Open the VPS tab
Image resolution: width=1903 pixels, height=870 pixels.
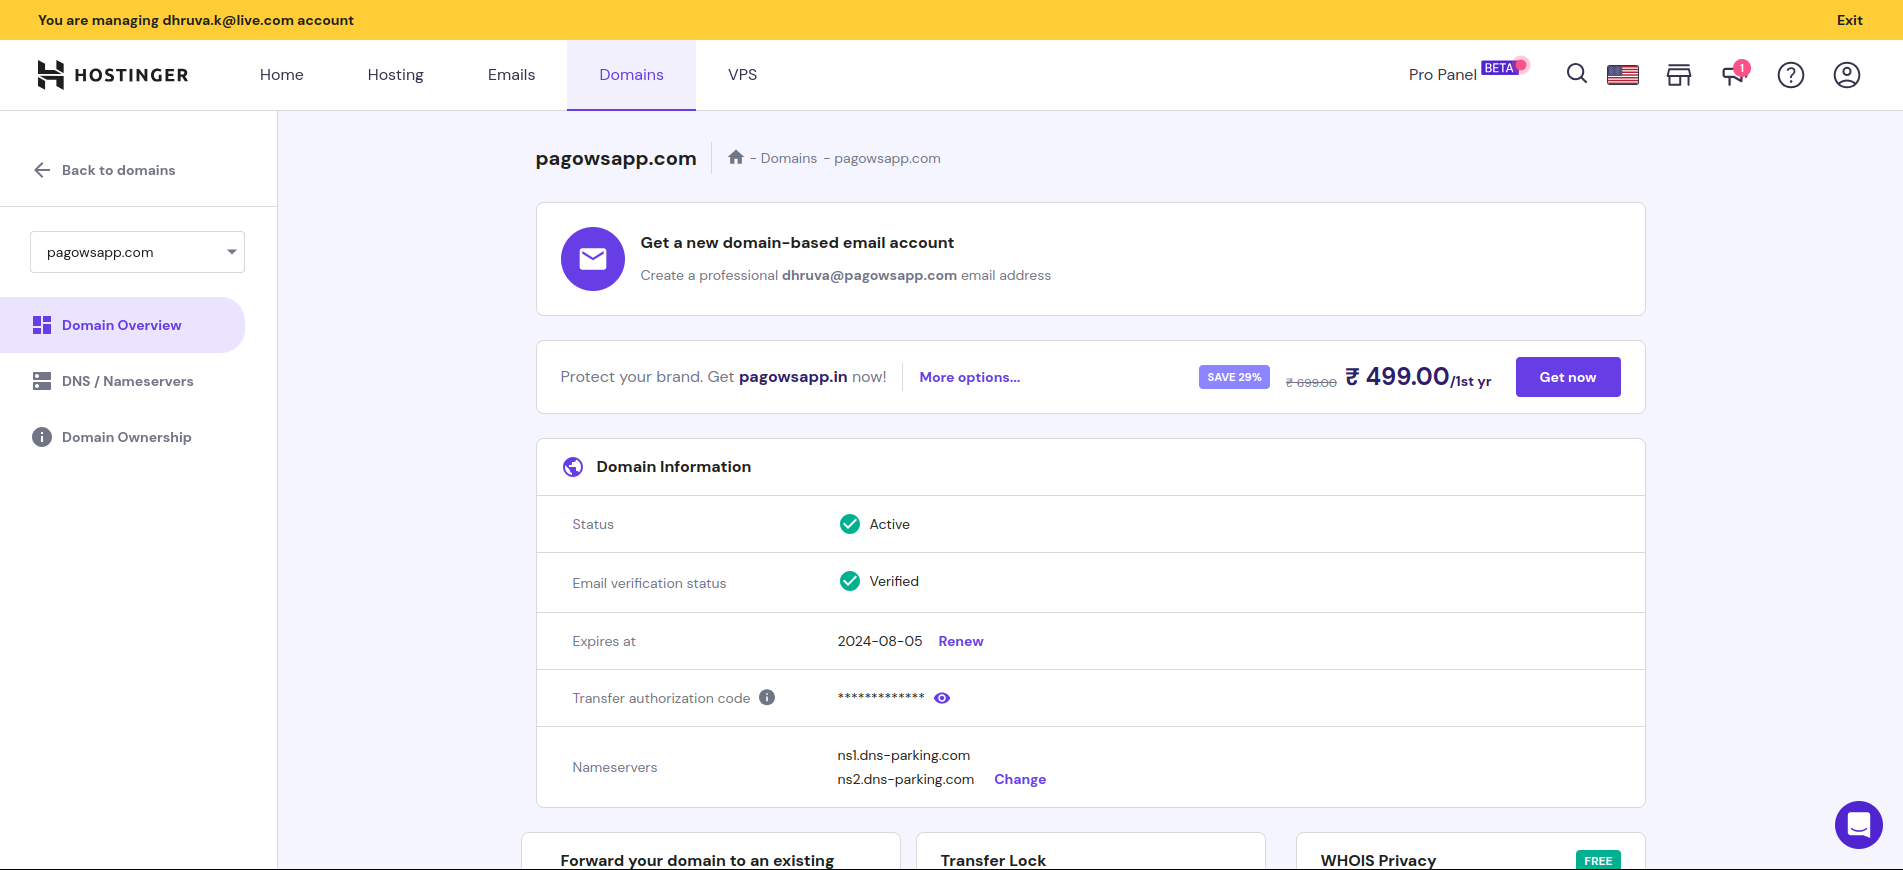(742, 75)
